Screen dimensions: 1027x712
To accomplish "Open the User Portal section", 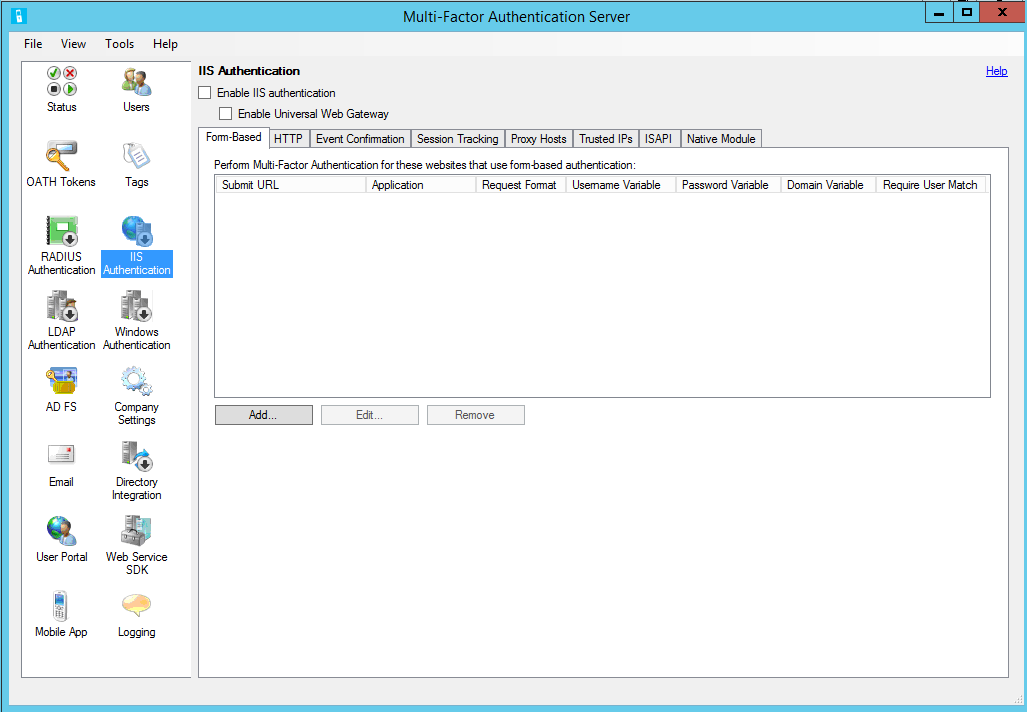I will tap(62, 539).
